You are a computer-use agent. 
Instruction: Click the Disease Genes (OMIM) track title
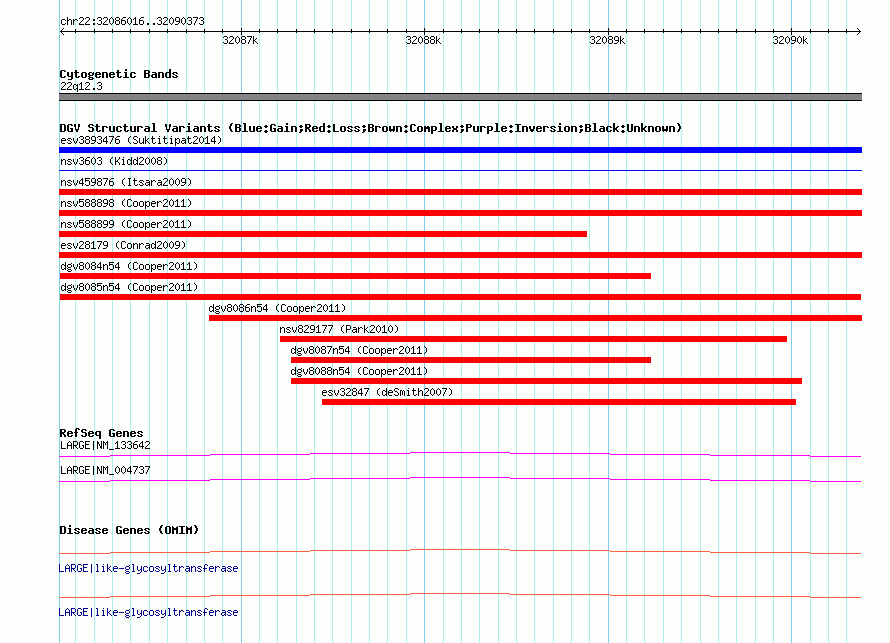click(x=129, y=530)
